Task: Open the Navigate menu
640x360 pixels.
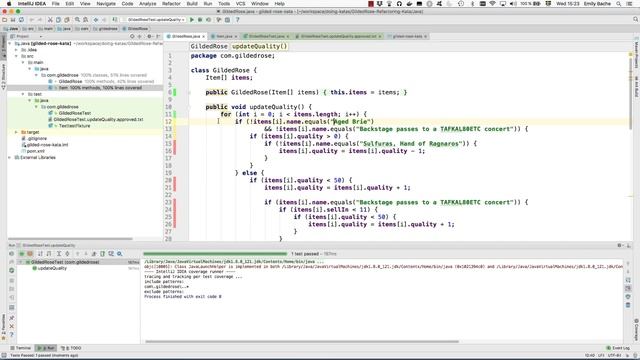Action: 106,4
